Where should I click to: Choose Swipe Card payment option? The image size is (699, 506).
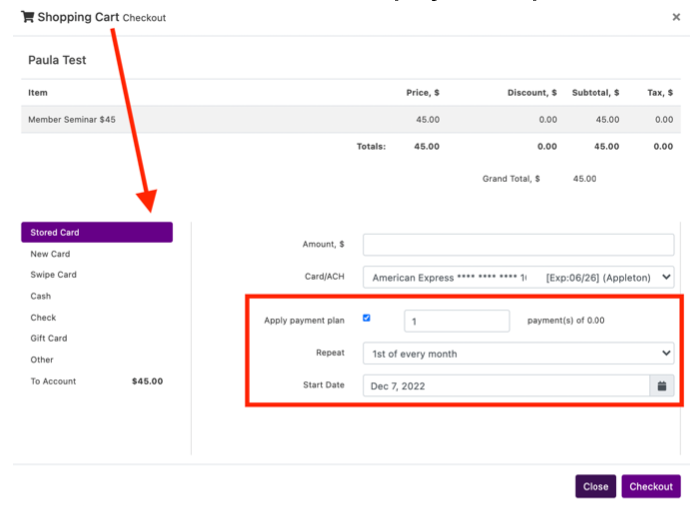(54, 275)
